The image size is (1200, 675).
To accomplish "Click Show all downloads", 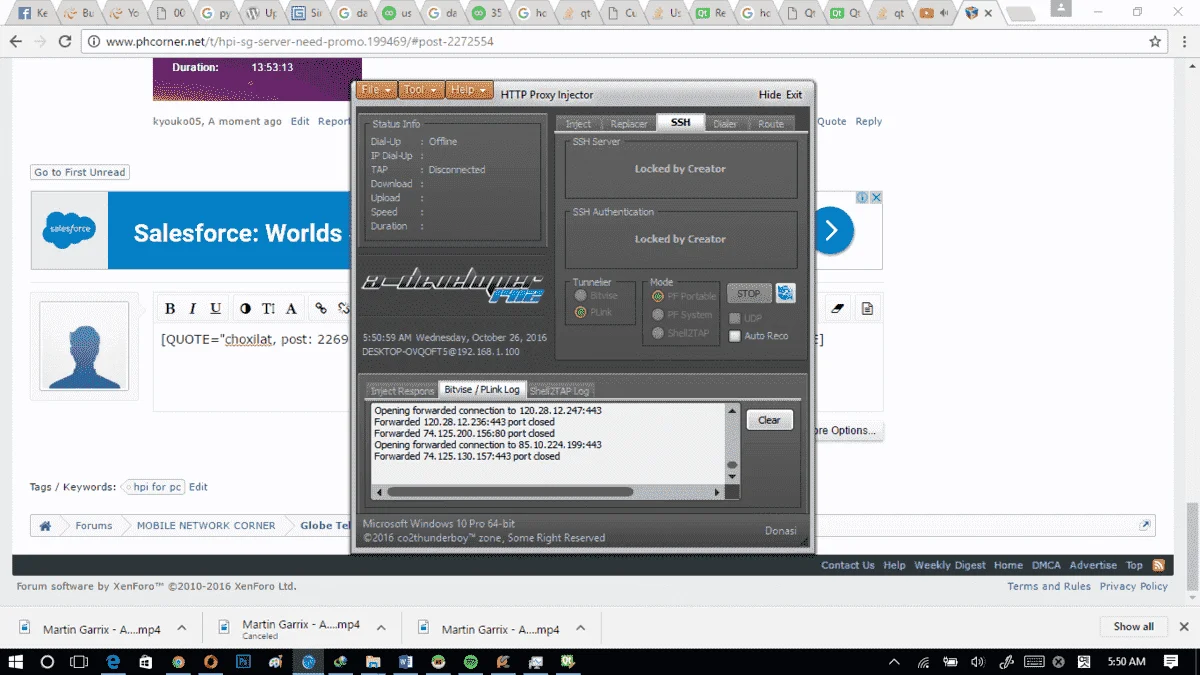I will (1133, 627).
